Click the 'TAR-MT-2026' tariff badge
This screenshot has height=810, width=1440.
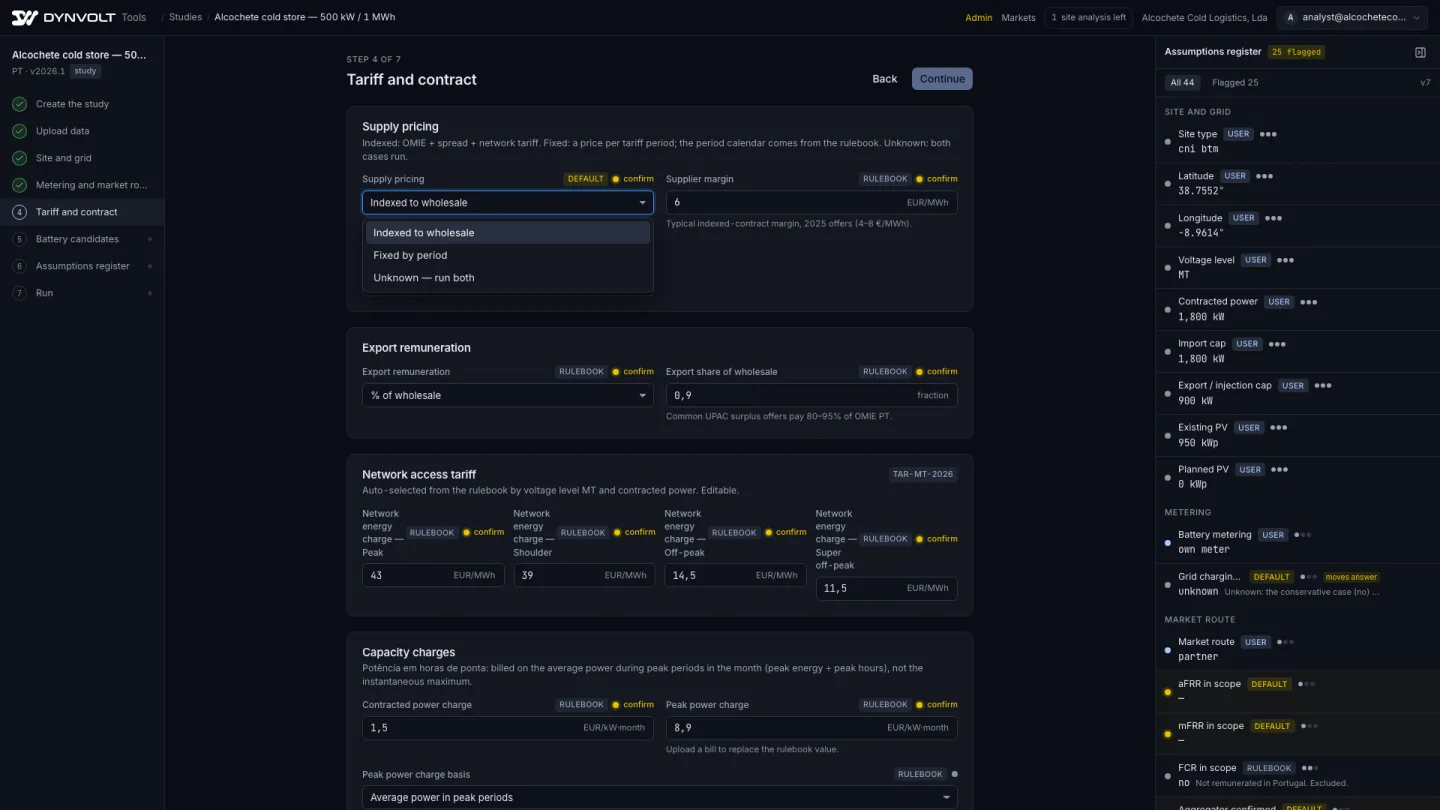point(923,474)
